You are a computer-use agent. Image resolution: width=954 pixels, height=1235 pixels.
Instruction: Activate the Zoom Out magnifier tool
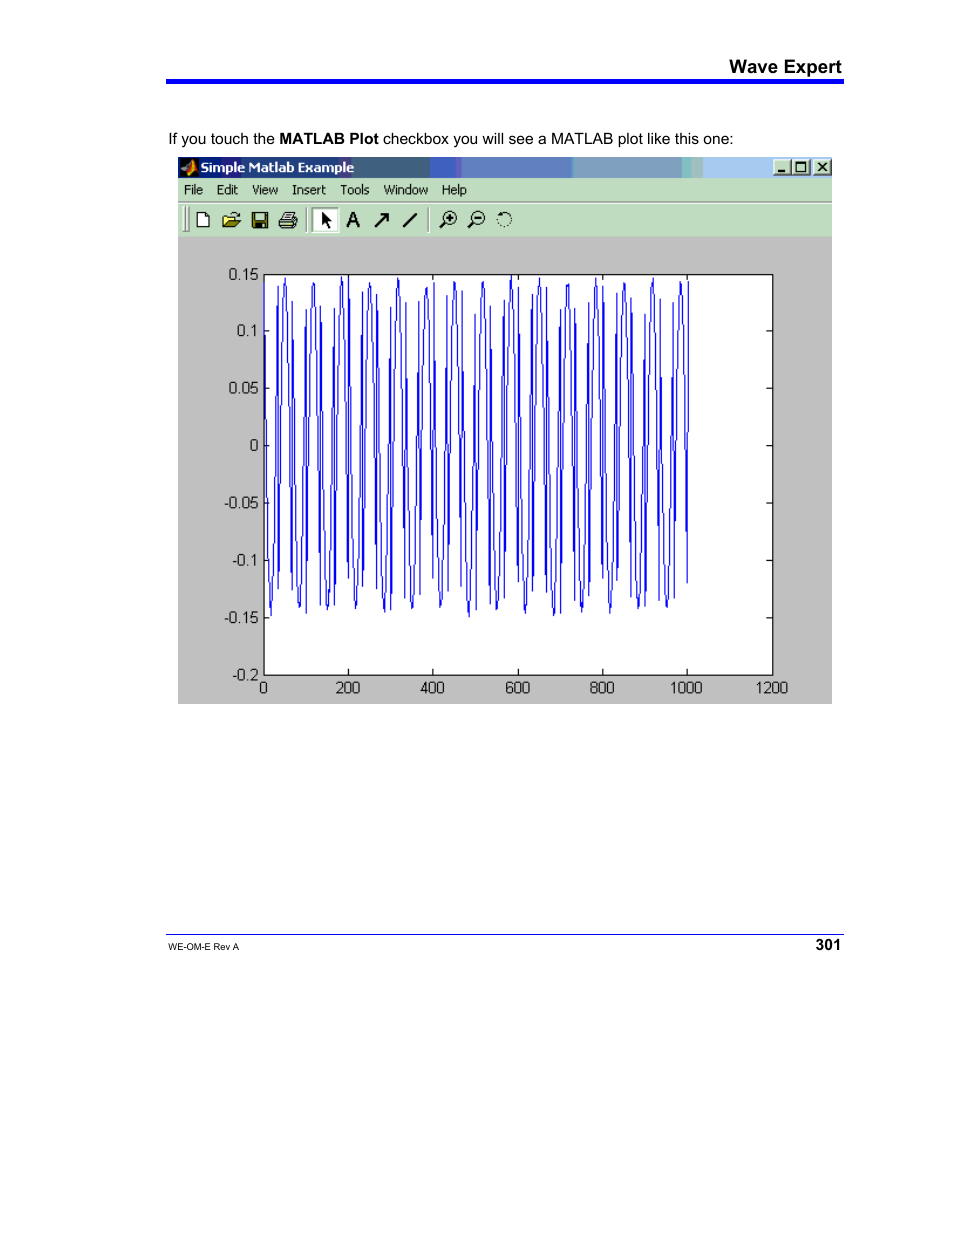[476, 220]
